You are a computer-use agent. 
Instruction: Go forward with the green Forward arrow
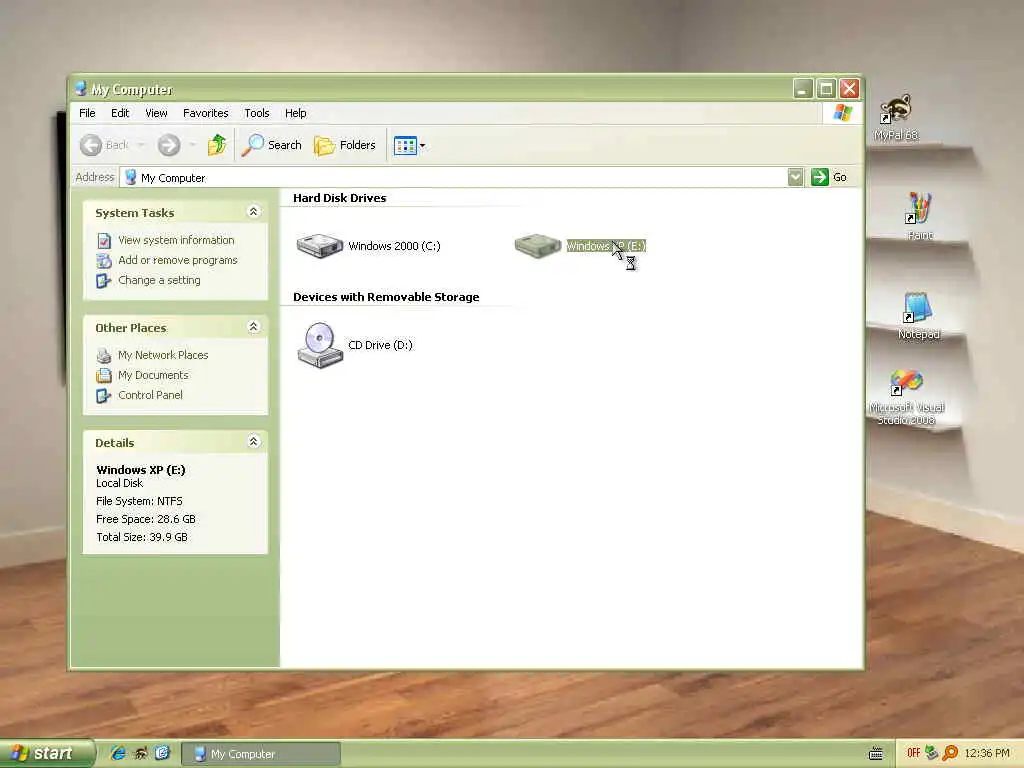pos(168,145)
